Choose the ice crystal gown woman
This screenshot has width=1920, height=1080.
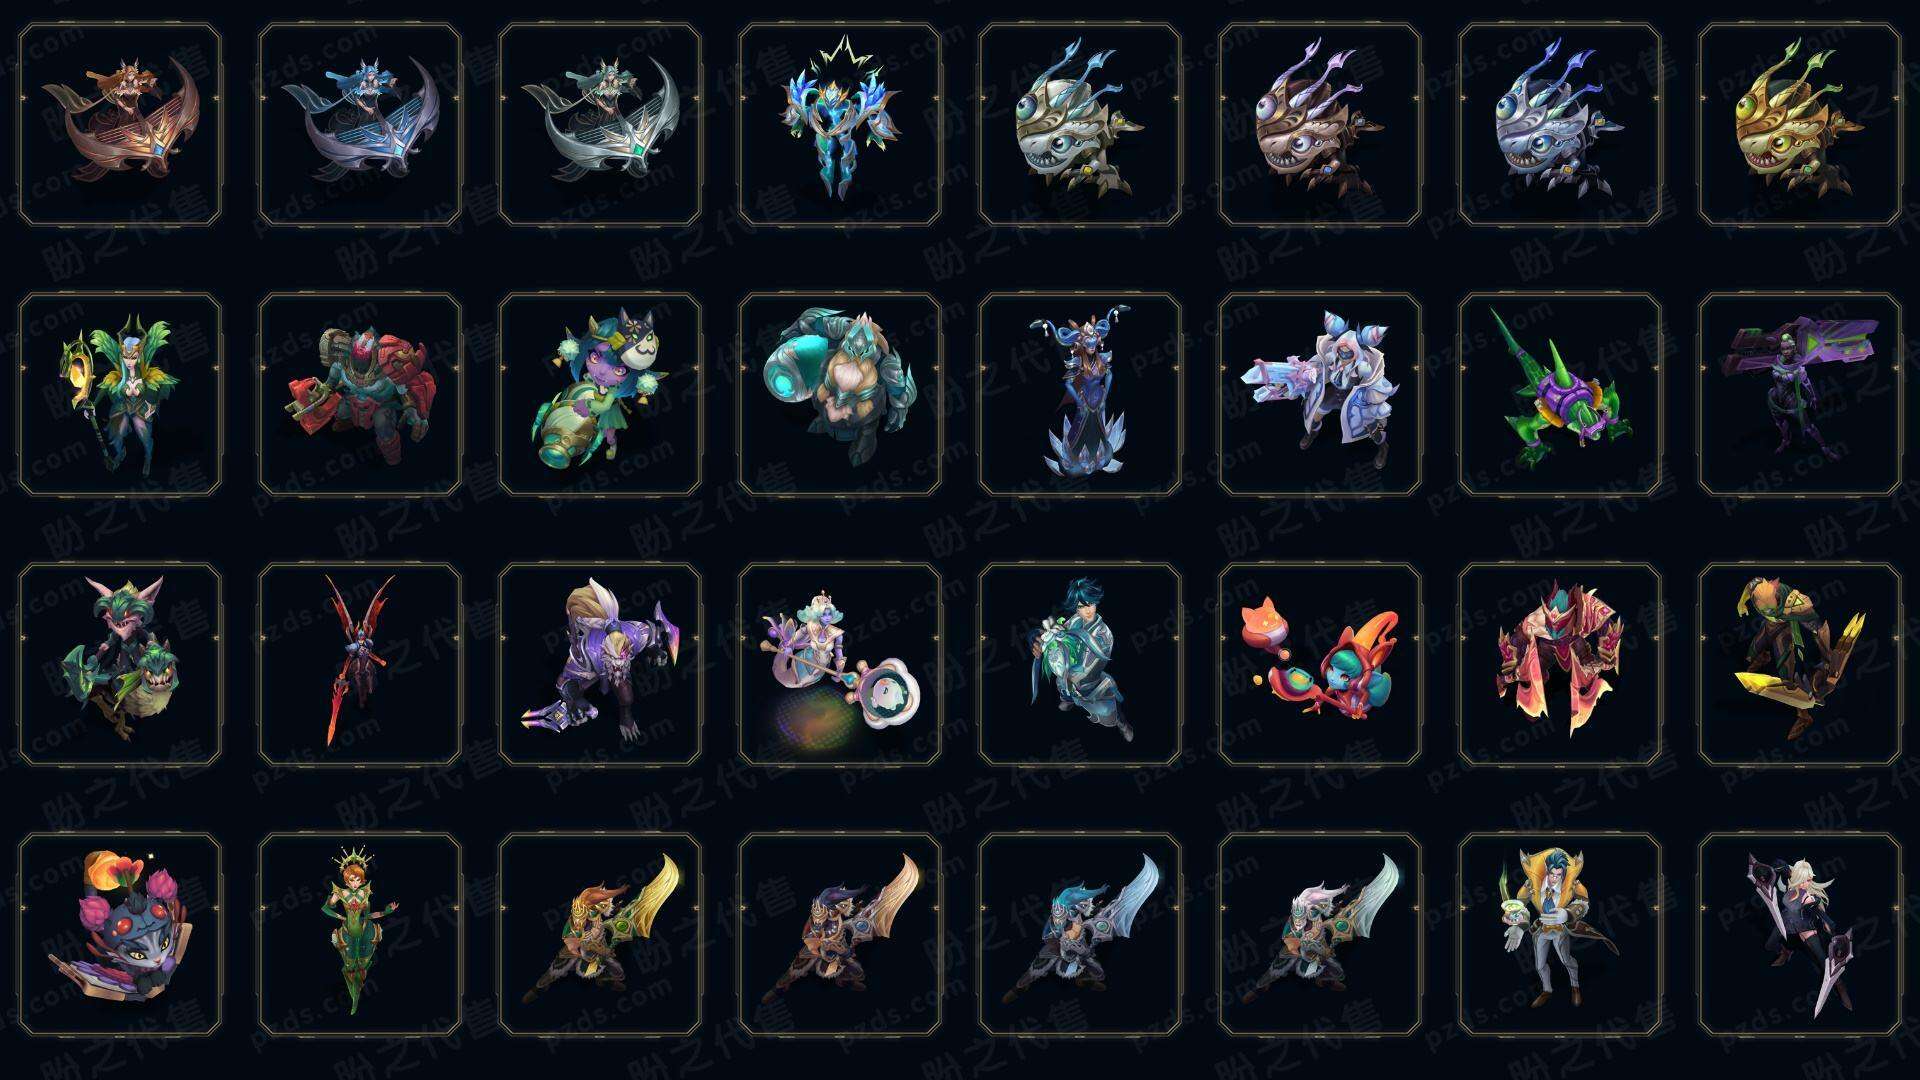click(1080, 394)
